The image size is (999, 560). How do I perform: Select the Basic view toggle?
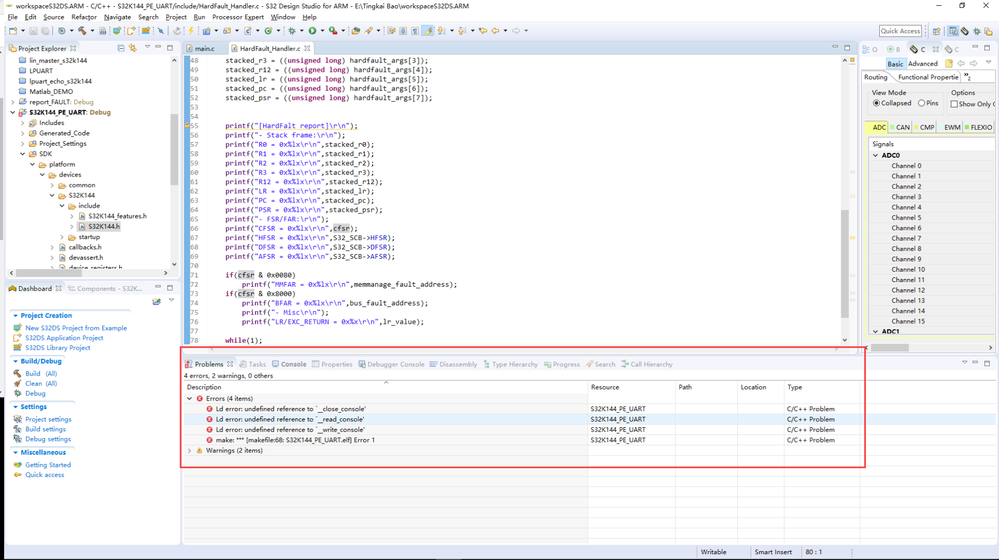click(895, 64)
